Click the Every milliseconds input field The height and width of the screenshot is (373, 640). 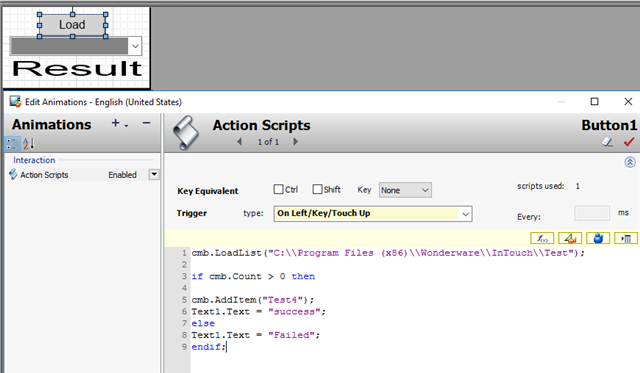592,213
